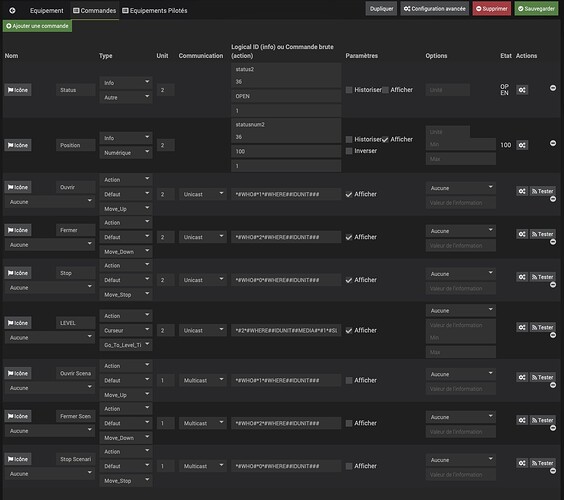Viewport: 564px width, 500px height.
Task: Check Afficher for Ouvrir Scena command
Action: 349,381
